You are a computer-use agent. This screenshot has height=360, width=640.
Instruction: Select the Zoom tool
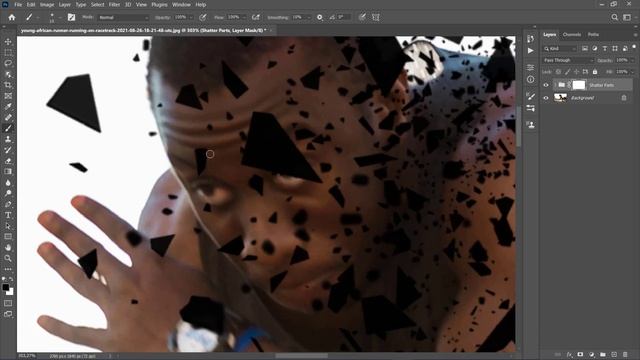point(8,258)
